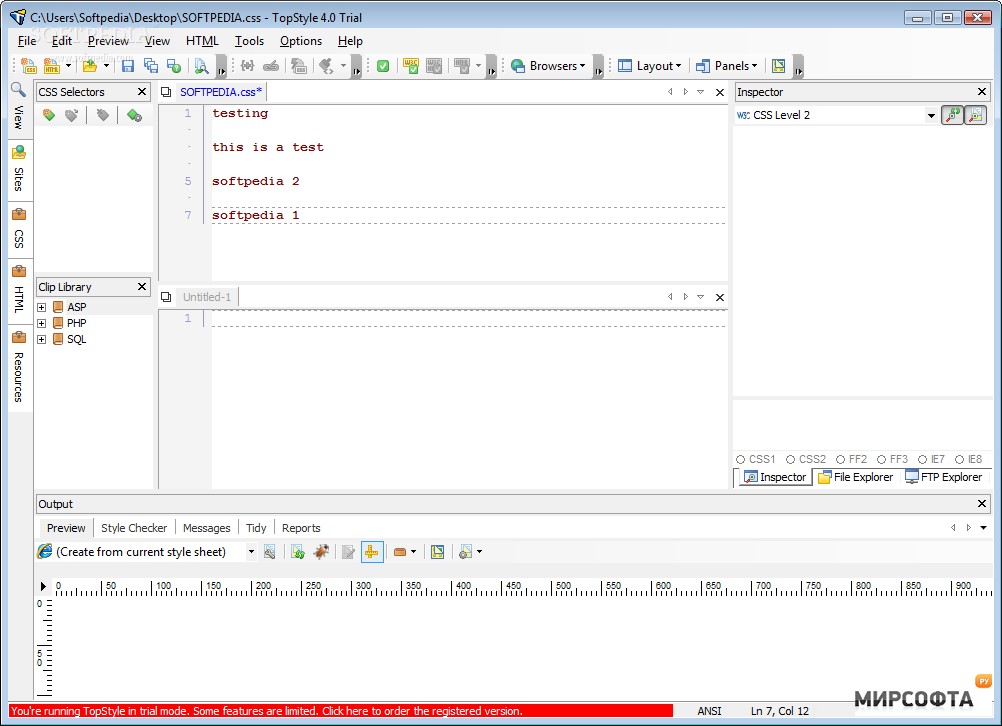Open the Preview menu
Screen dimensions: 1002x726
click(x=108, y=41)
